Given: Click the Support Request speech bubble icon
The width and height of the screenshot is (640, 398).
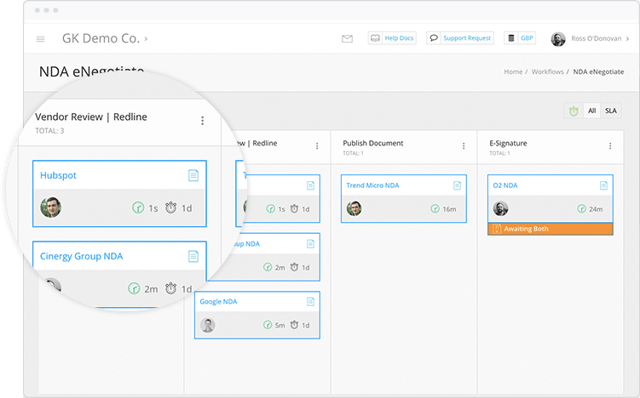Looking at the screenshot, I should (433, 38).
